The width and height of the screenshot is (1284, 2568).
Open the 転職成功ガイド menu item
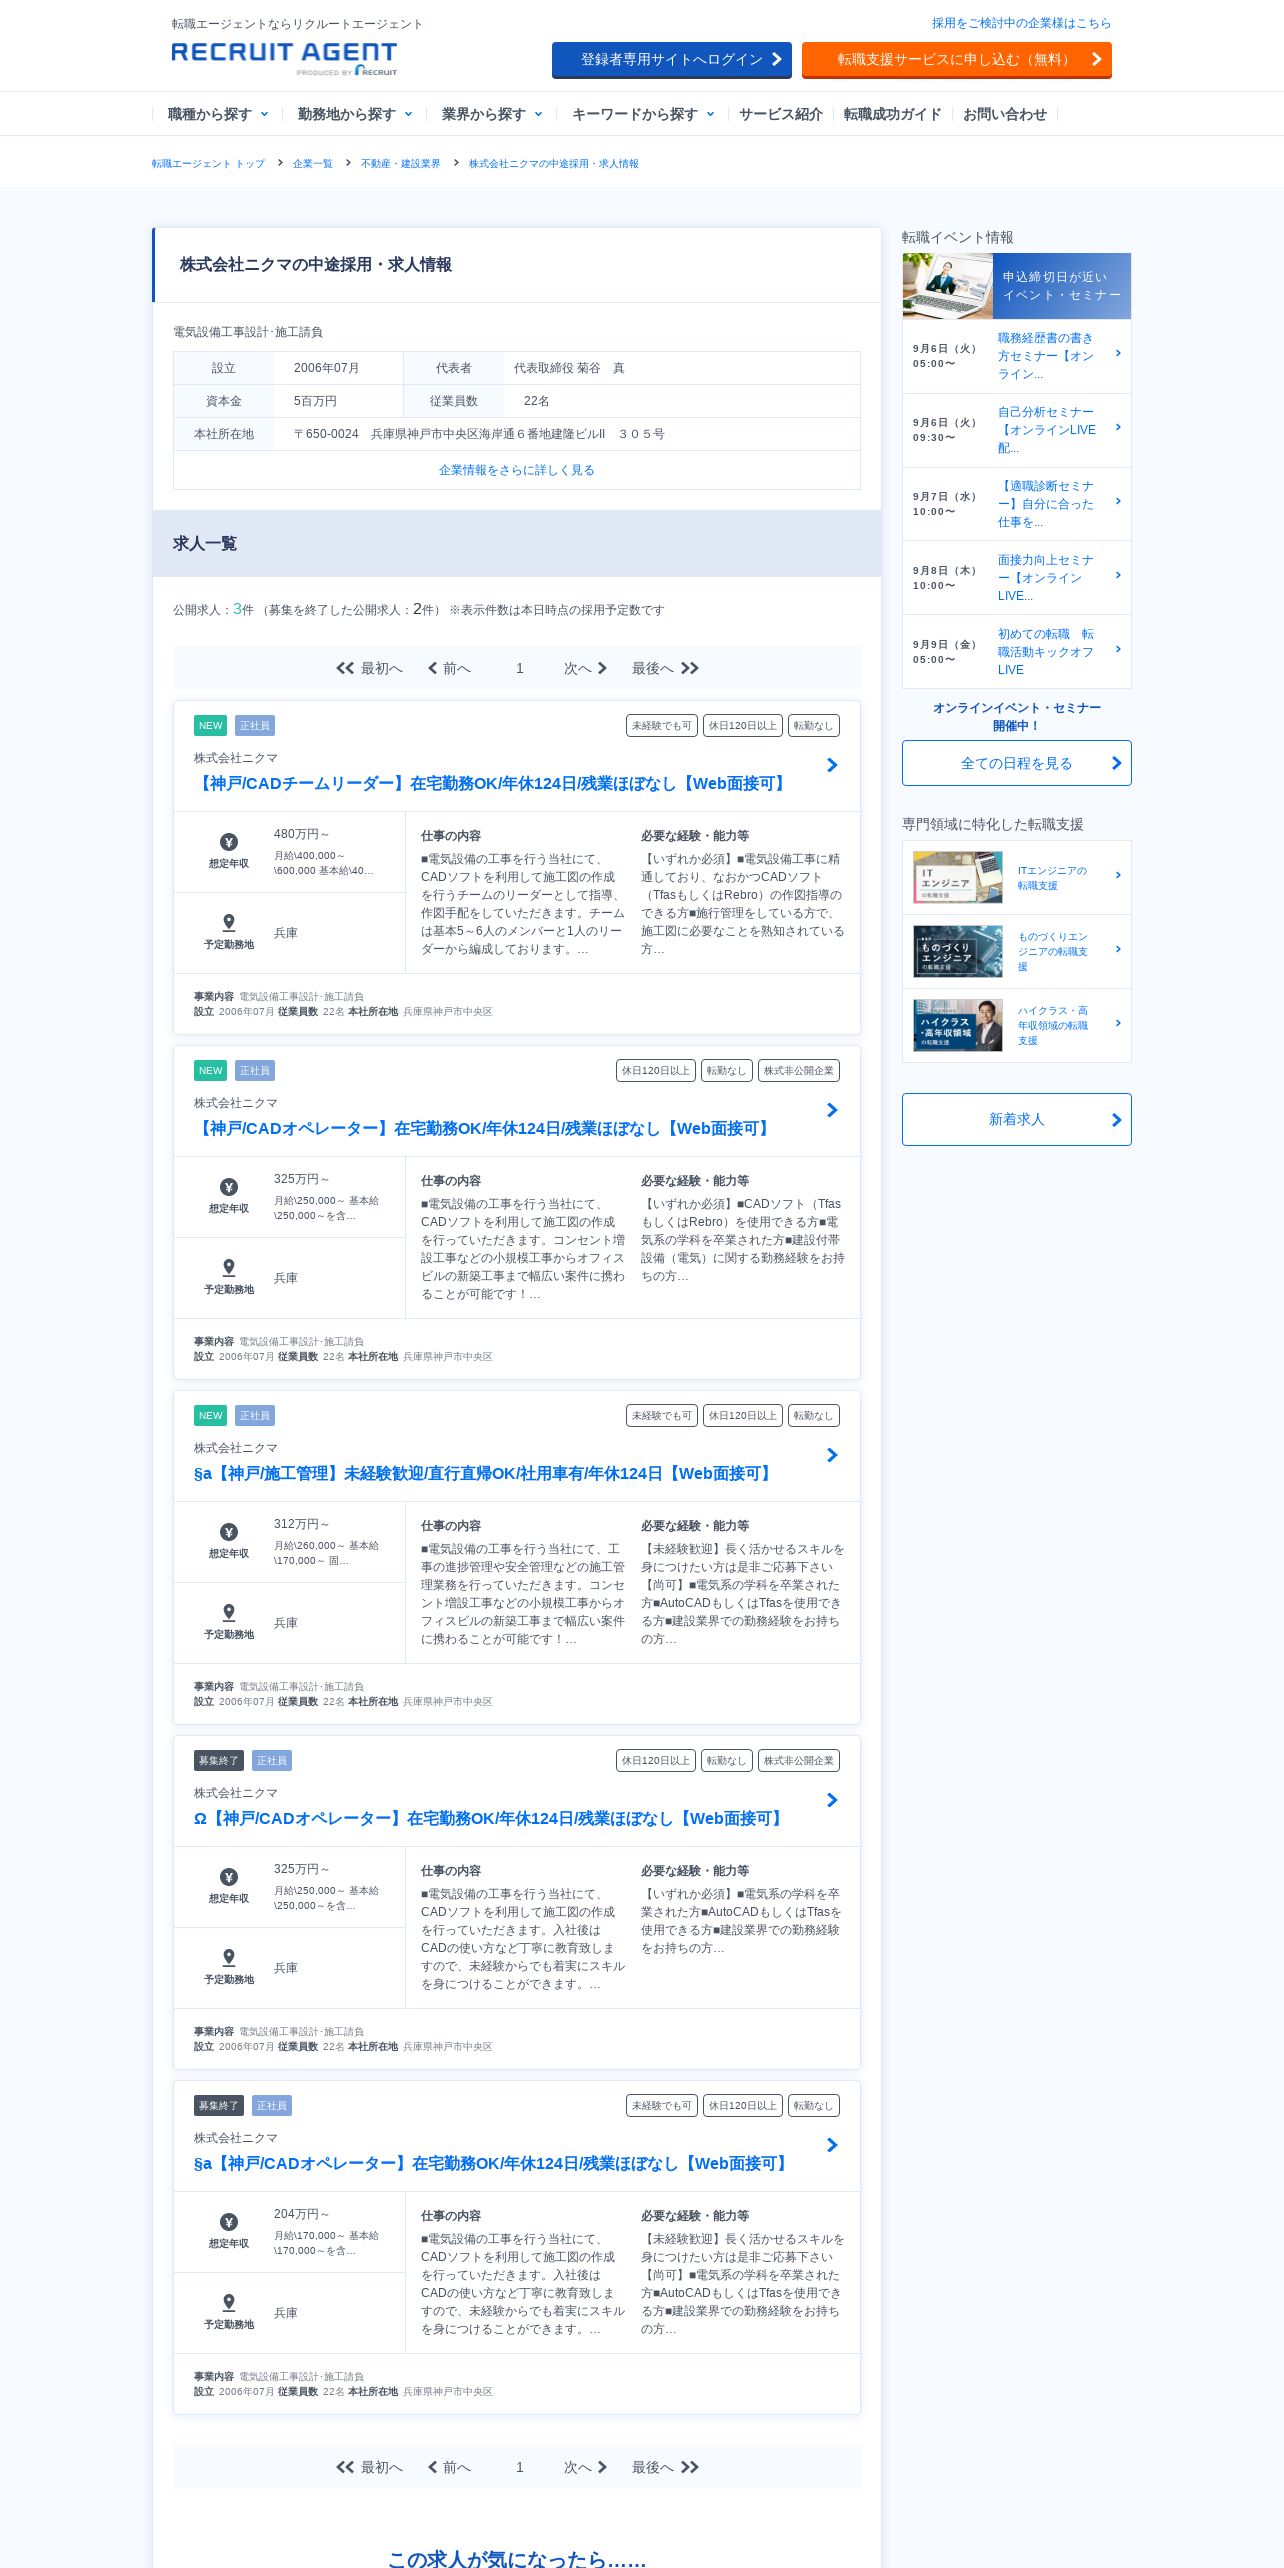tap(893, 114)
